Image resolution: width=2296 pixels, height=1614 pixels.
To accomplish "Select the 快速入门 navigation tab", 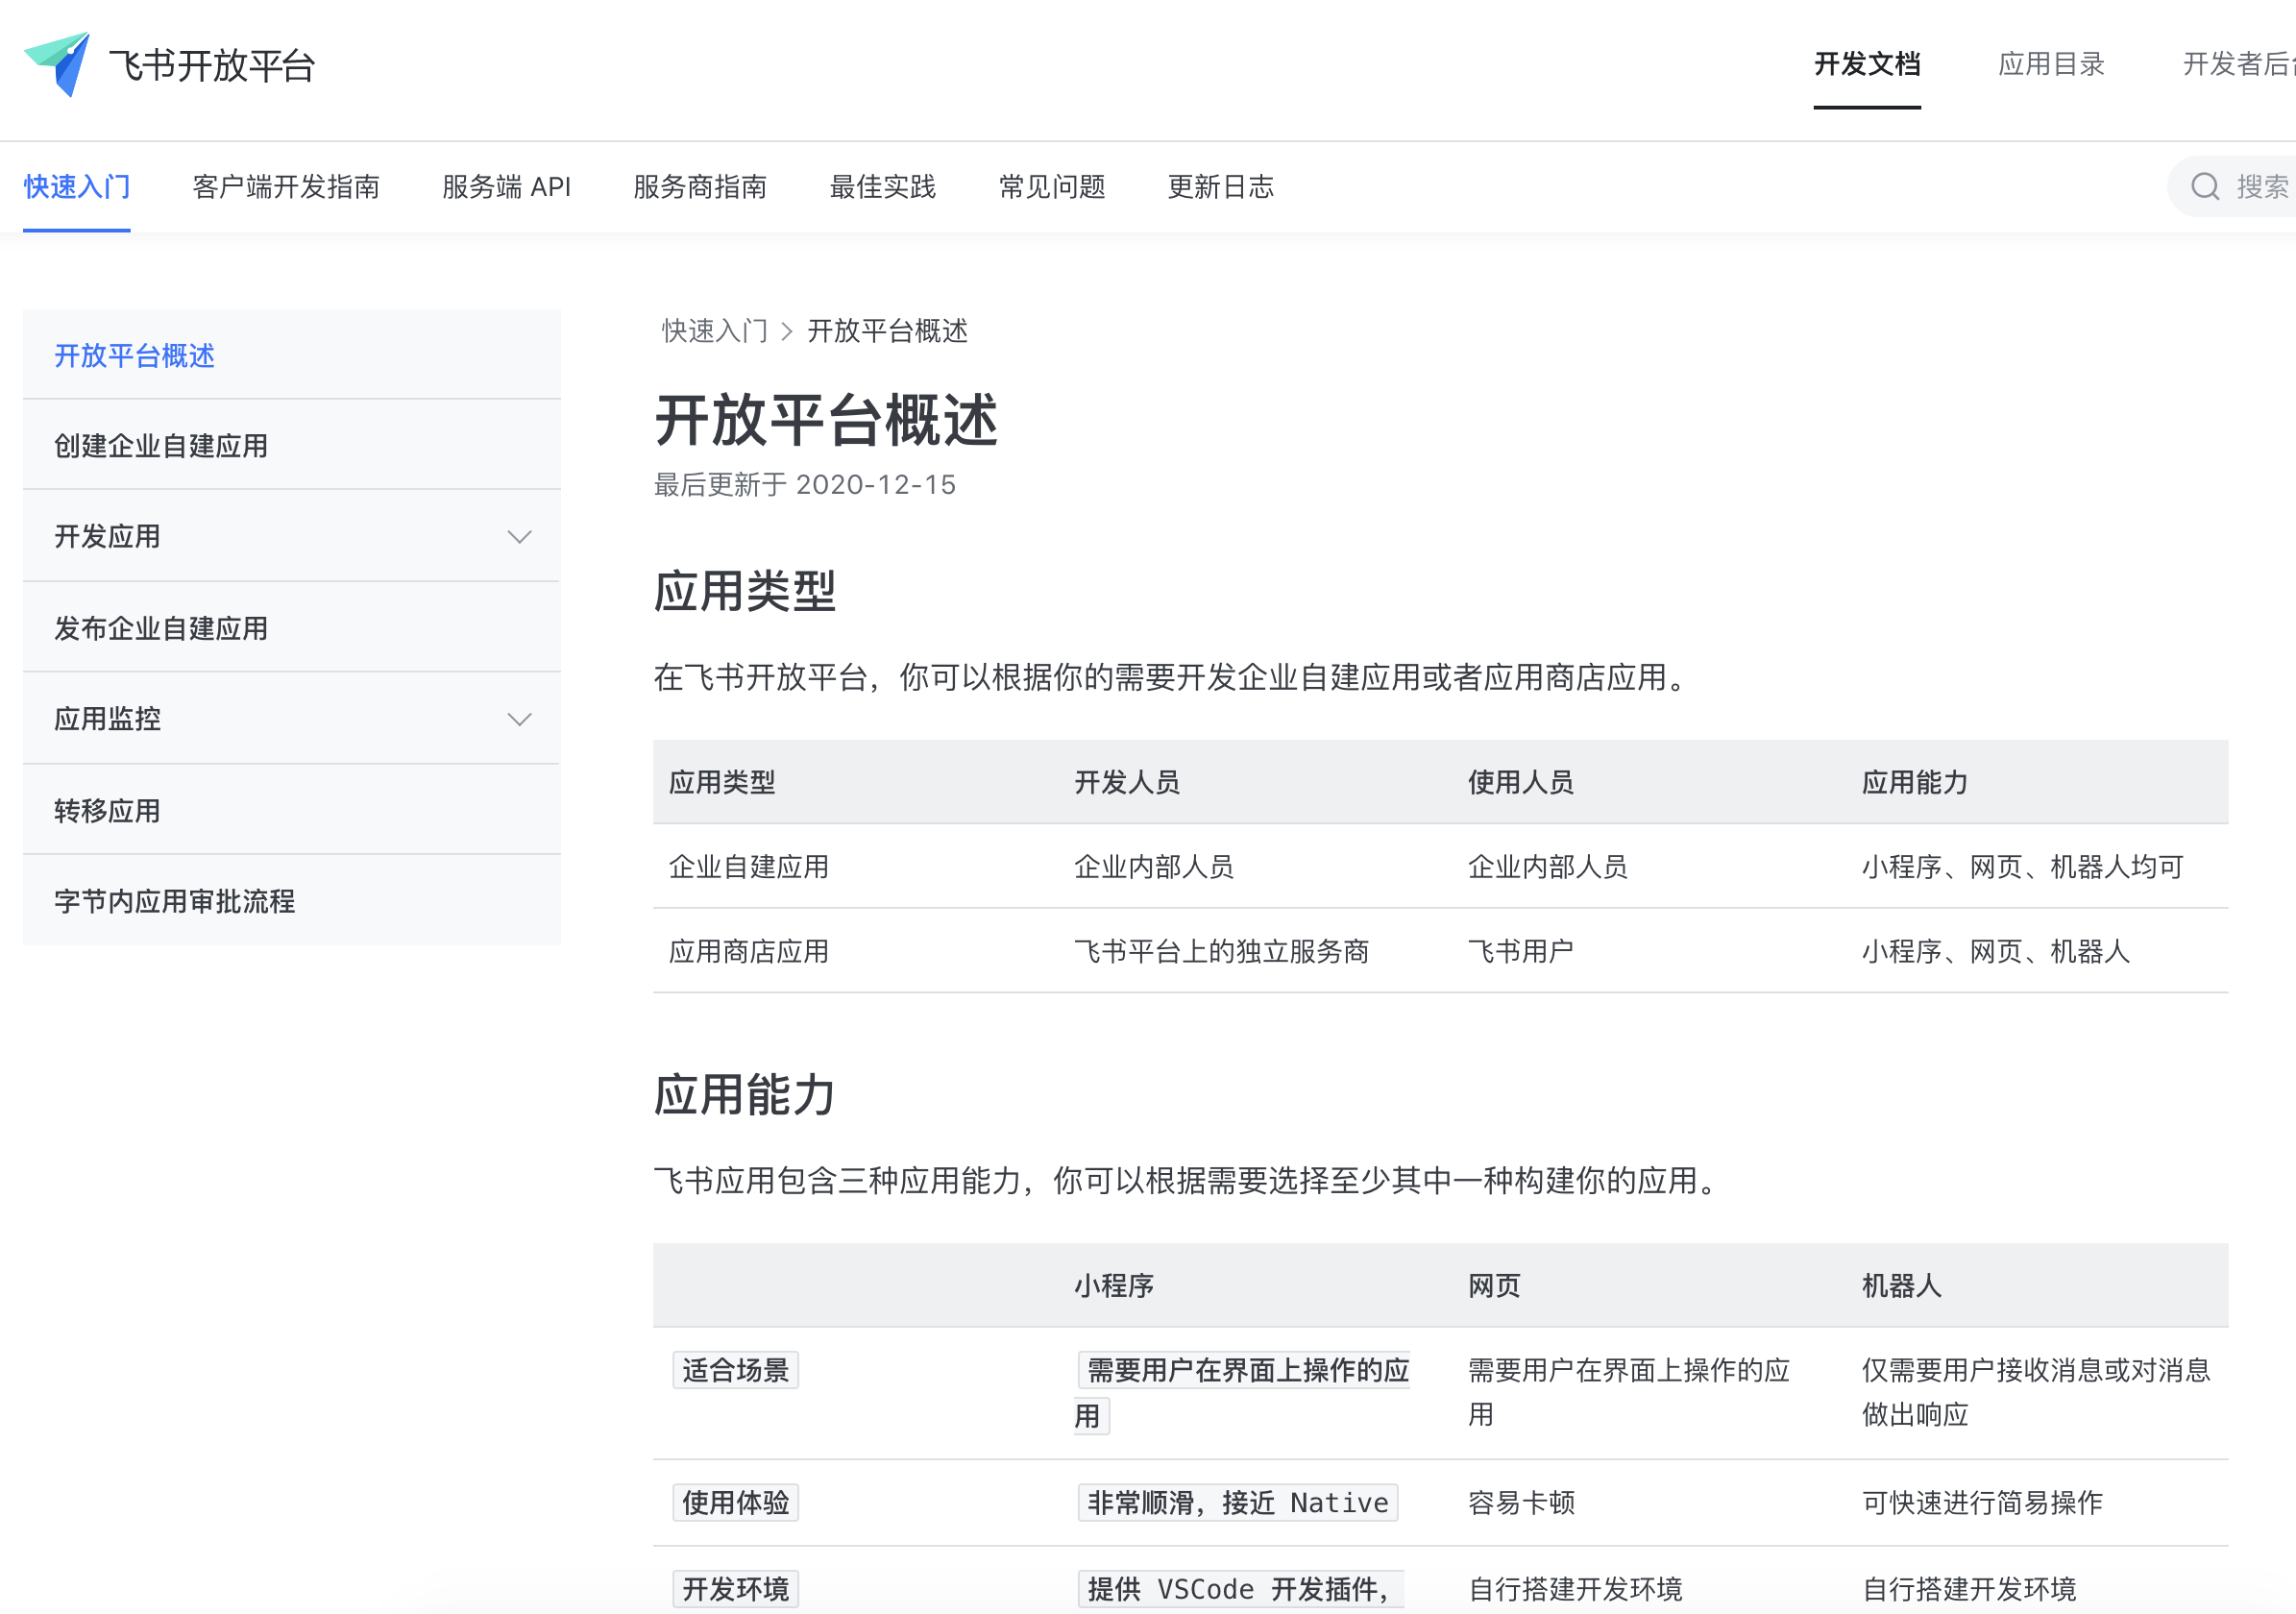I will coord(77,187).
